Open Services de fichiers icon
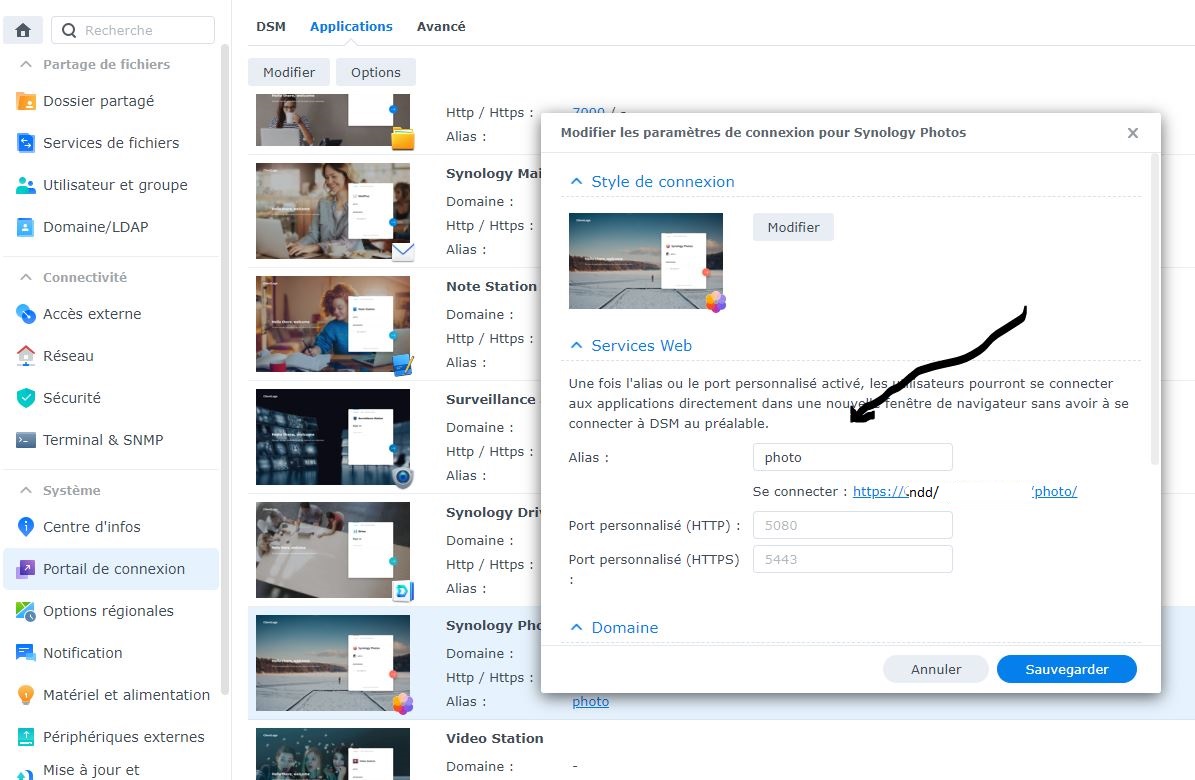This screenshot has width=1195, height=780. tap(26, 143)
